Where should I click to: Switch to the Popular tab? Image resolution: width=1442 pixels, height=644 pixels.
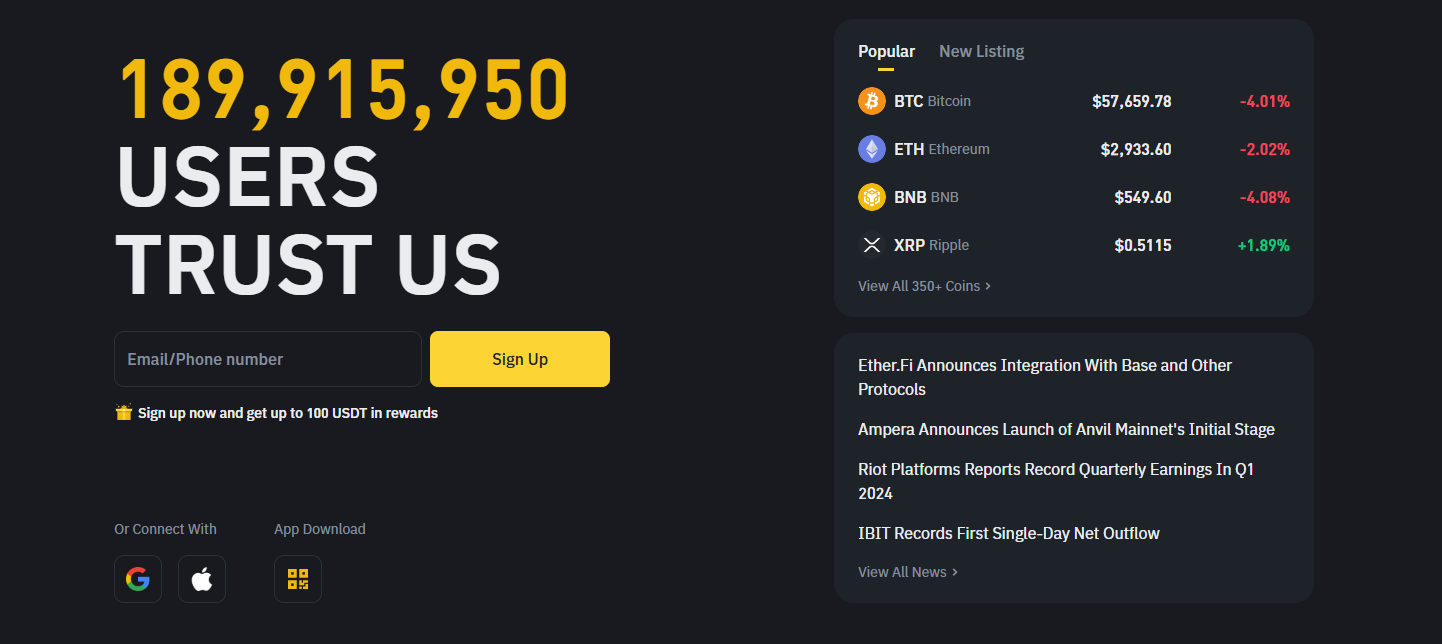click(x=886, y=51)
